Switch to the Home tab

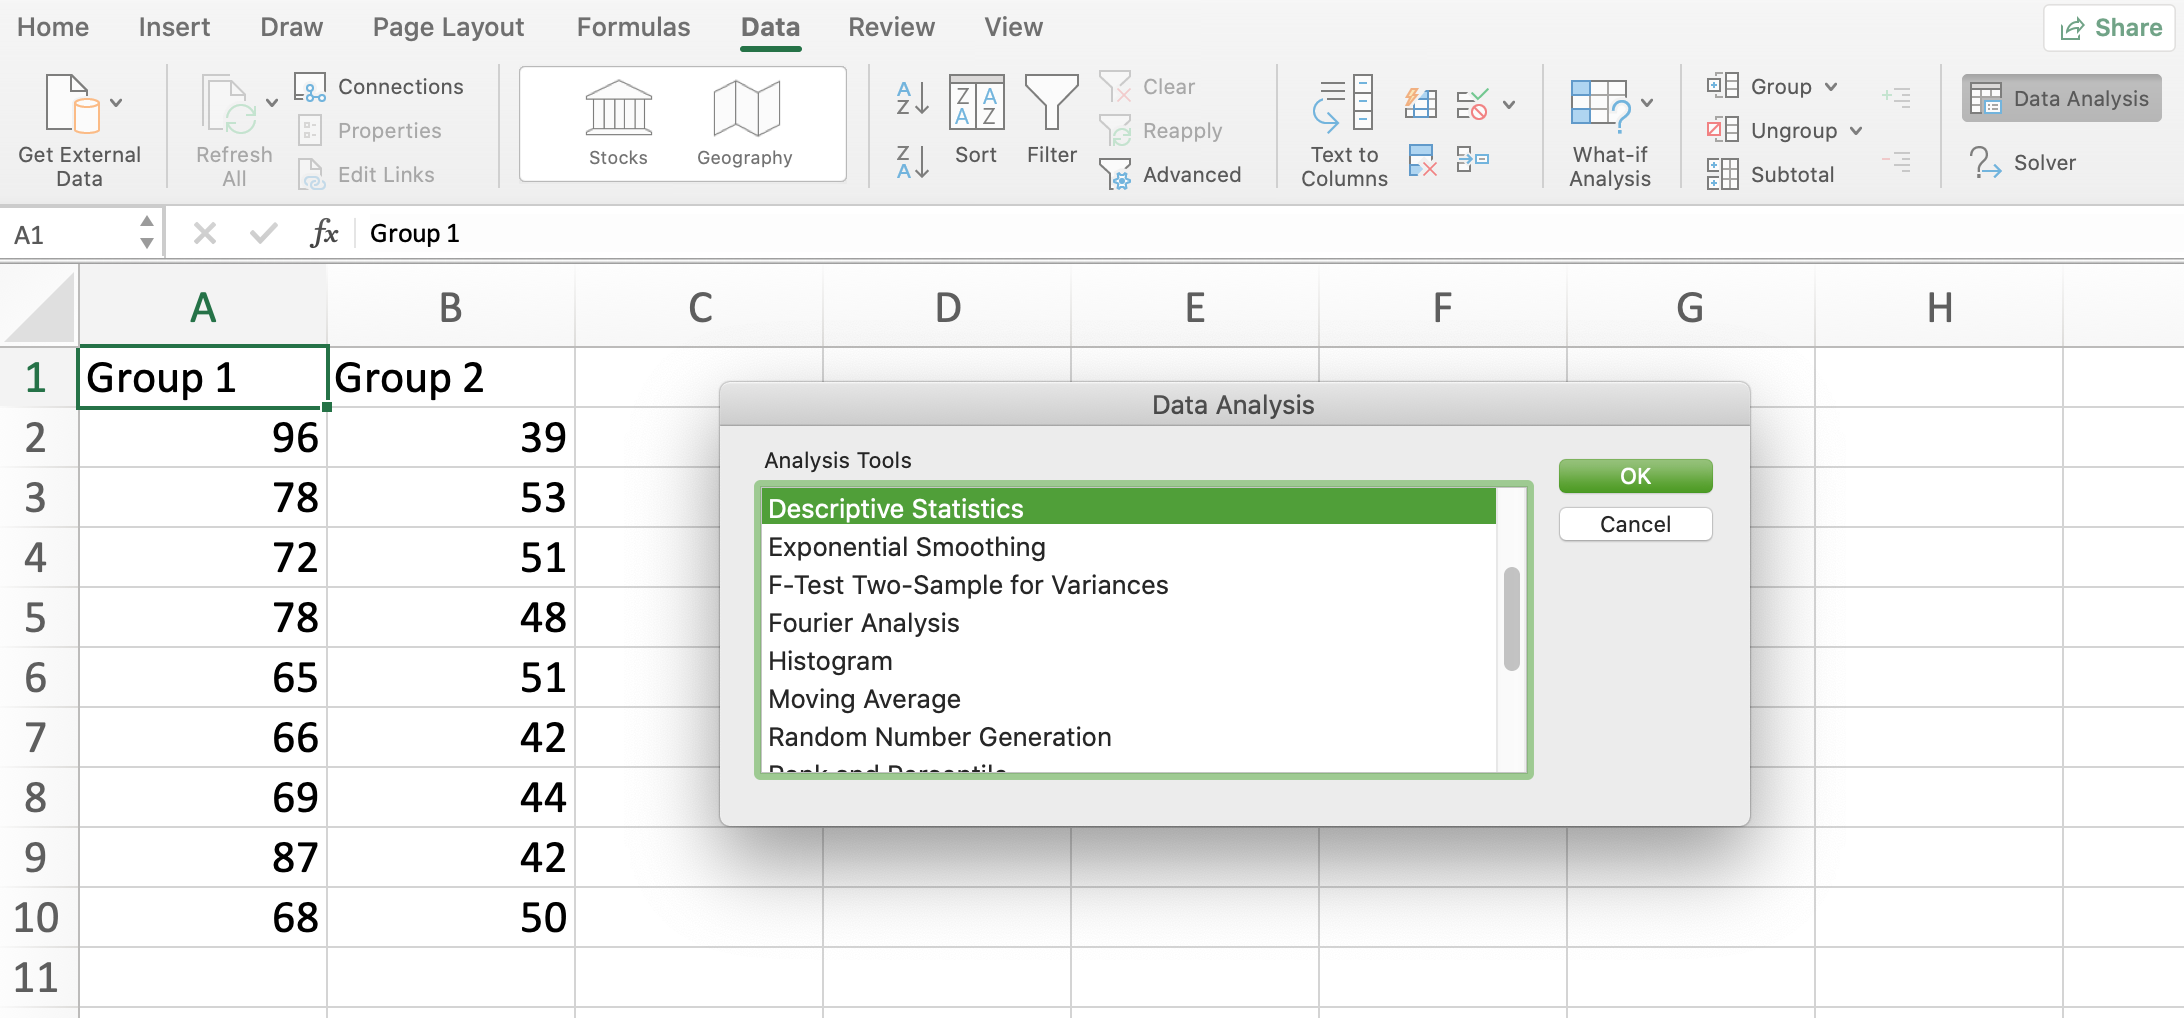pyautogui.click(x=53, y=27)
